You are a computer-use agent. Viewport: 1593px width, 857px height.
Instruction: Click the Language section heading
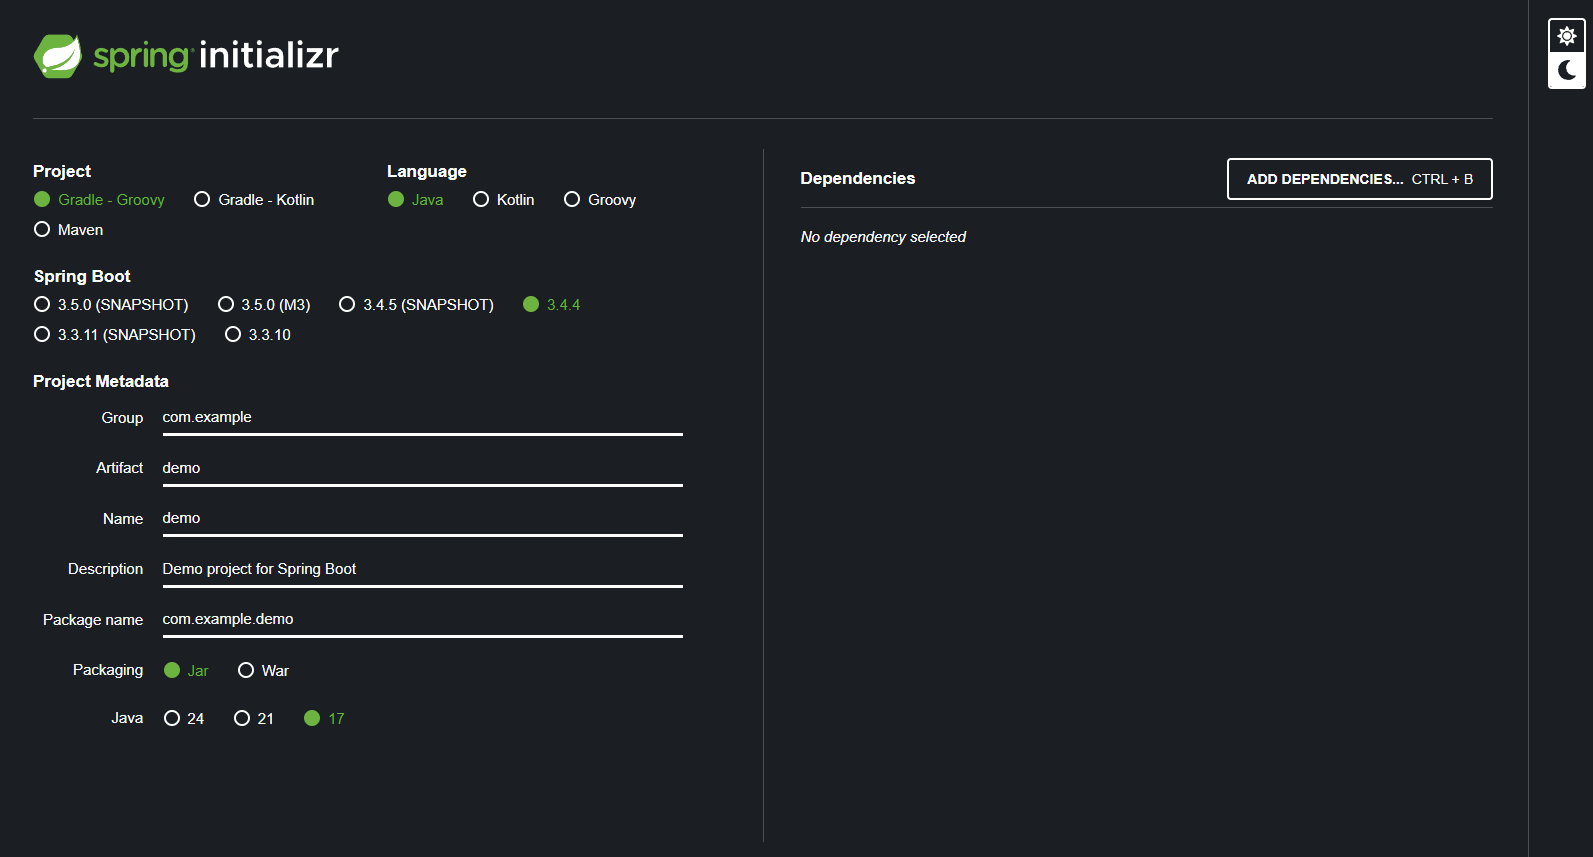click(427, 171)
